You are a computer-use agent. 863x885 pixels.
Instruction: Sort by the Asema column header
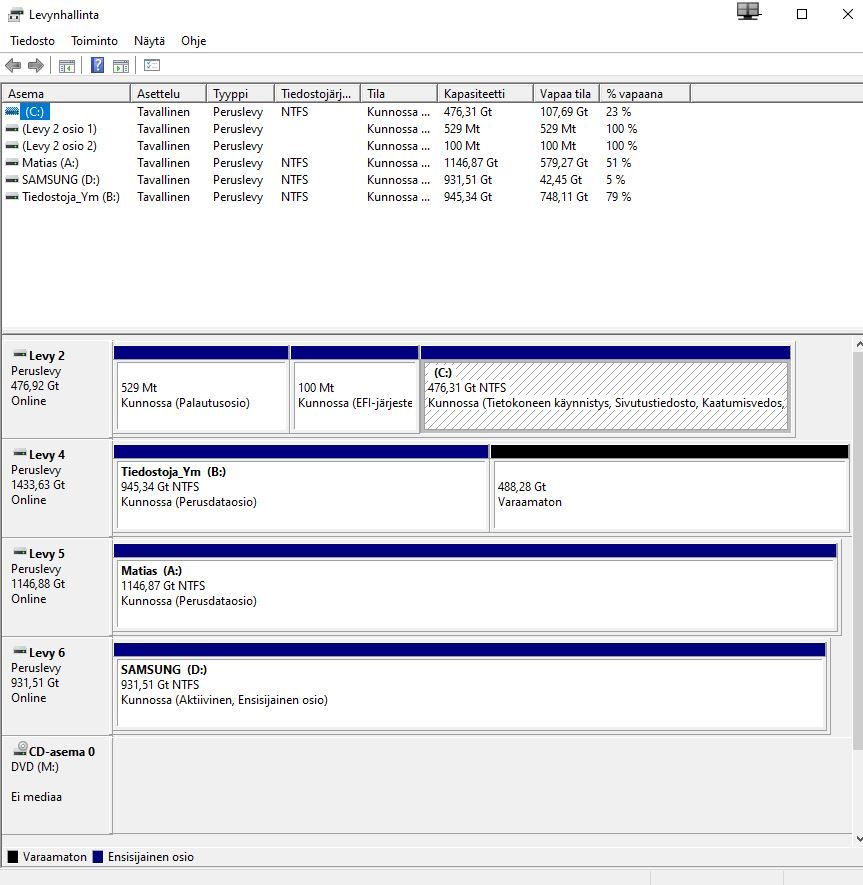pos(66,94)
